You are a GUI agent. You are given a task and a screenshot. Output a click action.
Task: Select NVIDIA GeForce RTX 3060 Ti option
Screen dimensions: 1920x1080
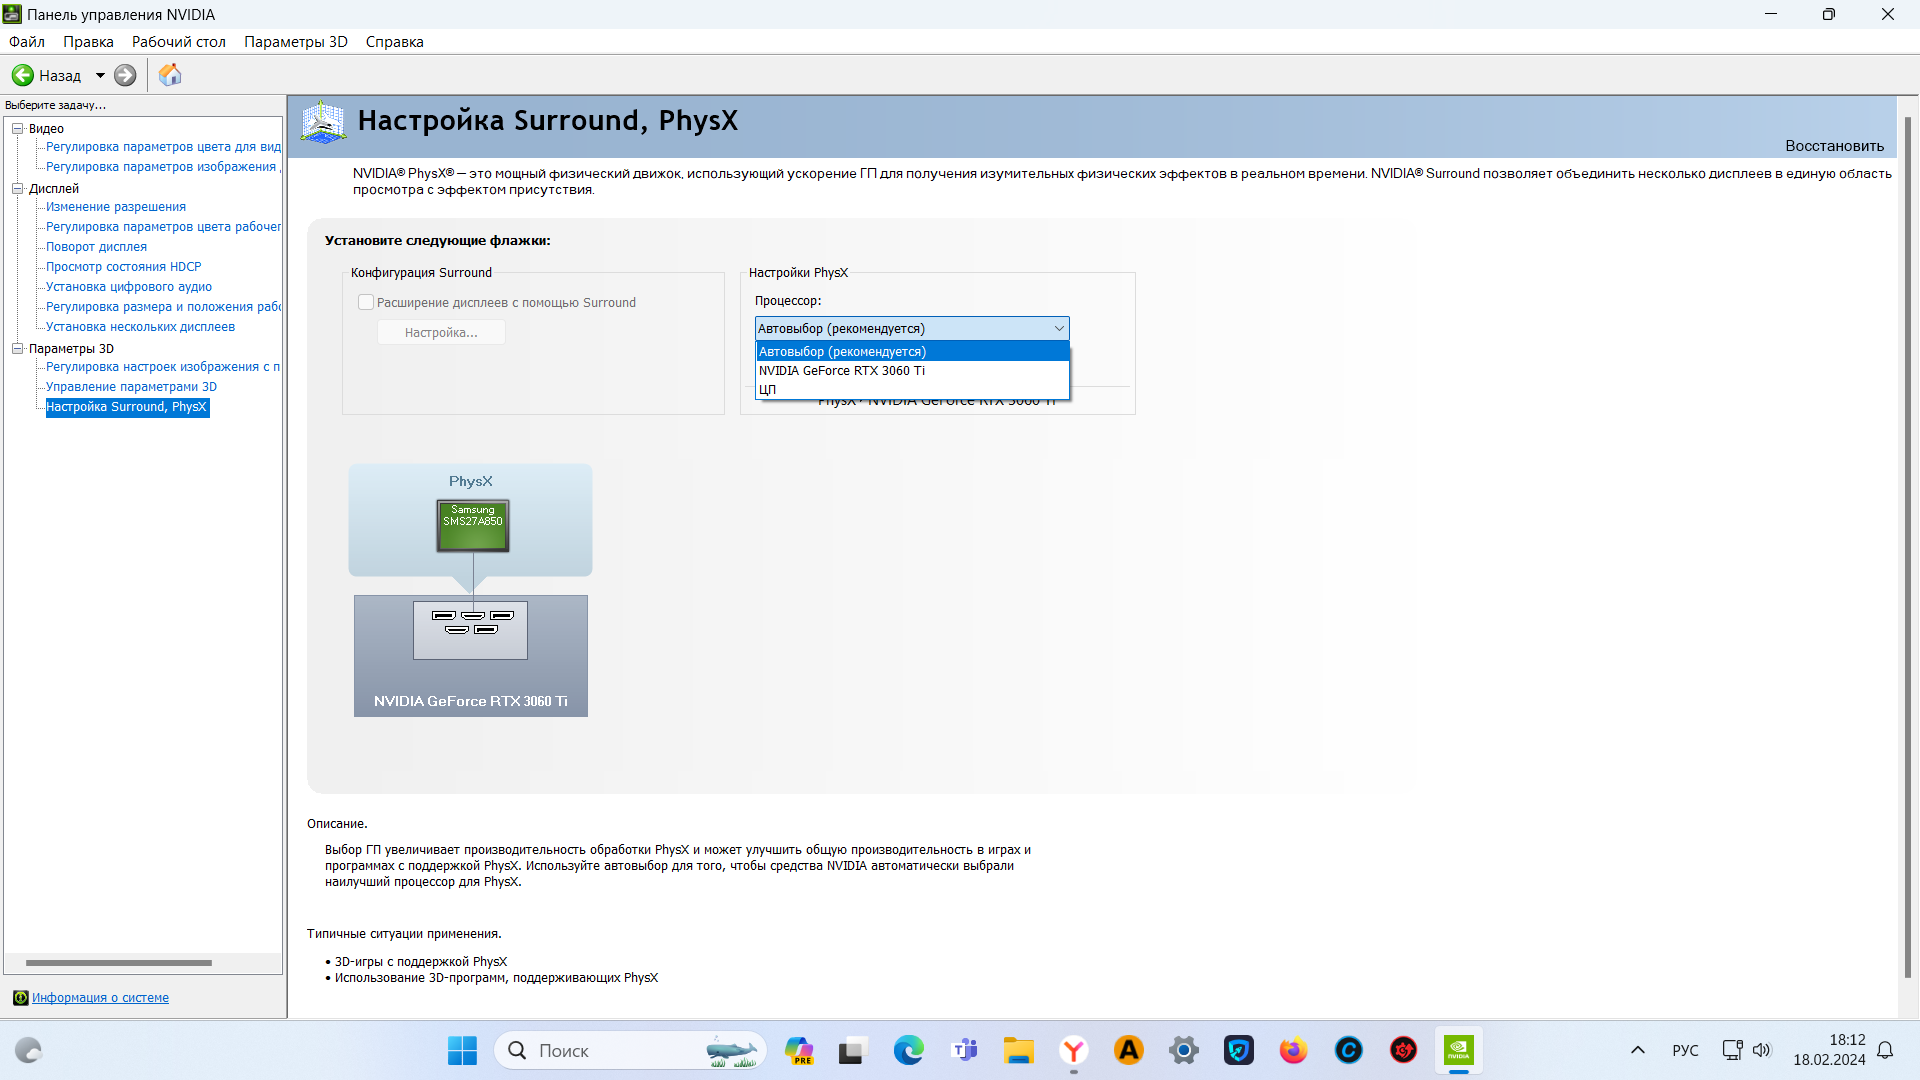pyautogui.click(x=841, y=370)
